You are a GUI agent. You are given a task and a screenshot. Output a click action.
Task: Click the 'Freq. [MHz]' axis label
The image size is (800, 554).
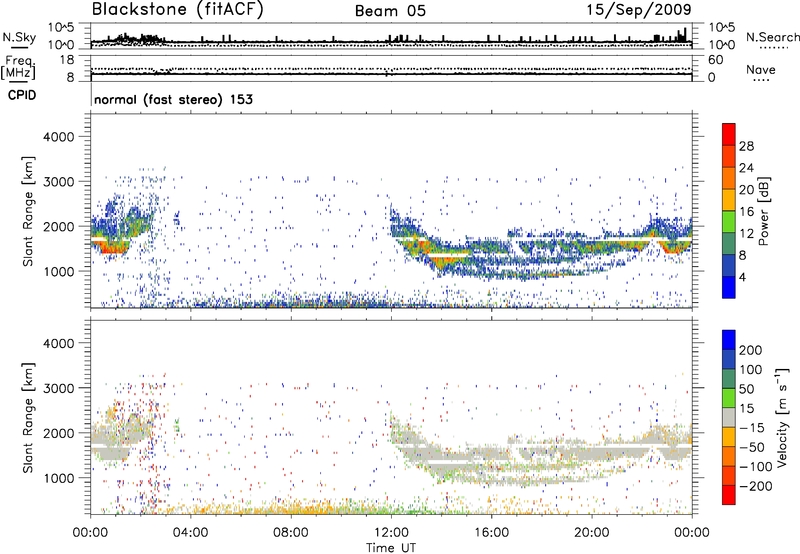coord(18,67)
